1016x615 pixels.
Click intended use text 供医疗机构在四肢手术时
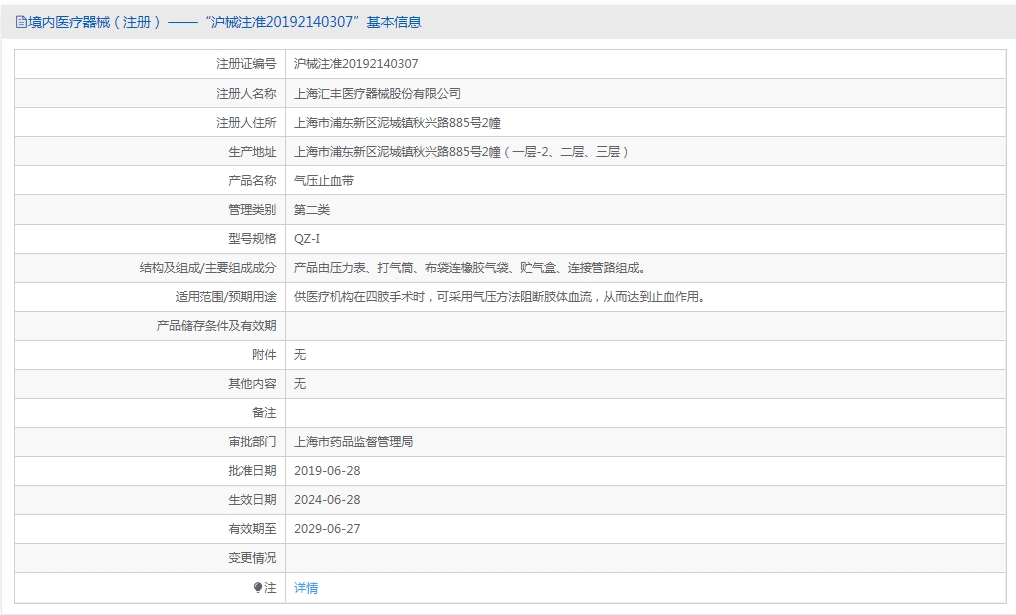[500, 297]
